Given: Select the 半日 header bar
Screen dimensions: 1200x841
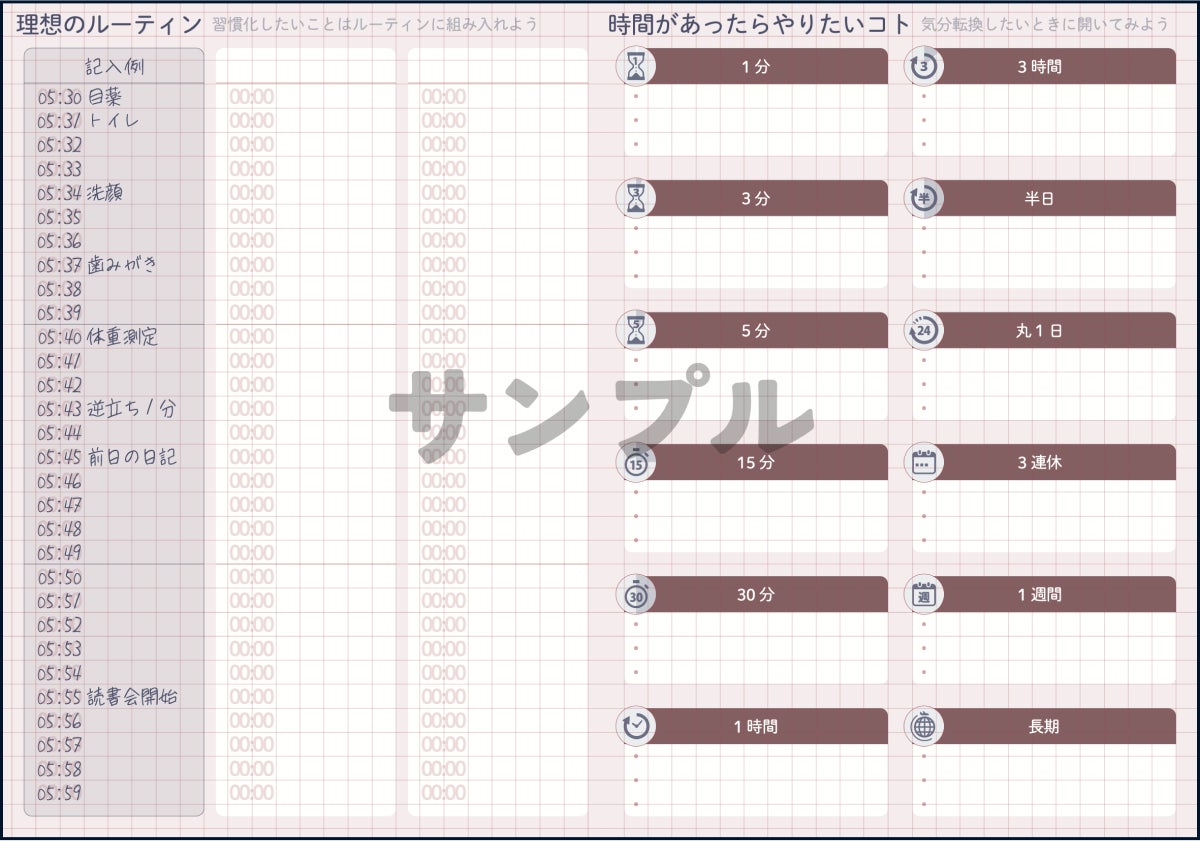Looking at the screenshot, I should tap(1044, 199).
